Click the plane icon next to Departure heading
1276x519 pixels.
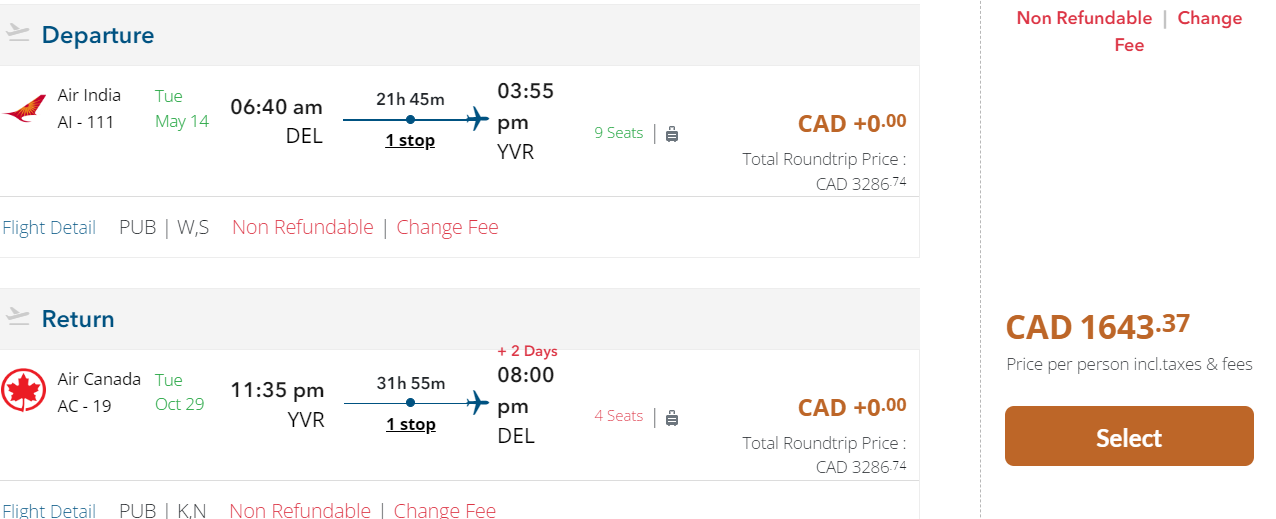(18, 34)
